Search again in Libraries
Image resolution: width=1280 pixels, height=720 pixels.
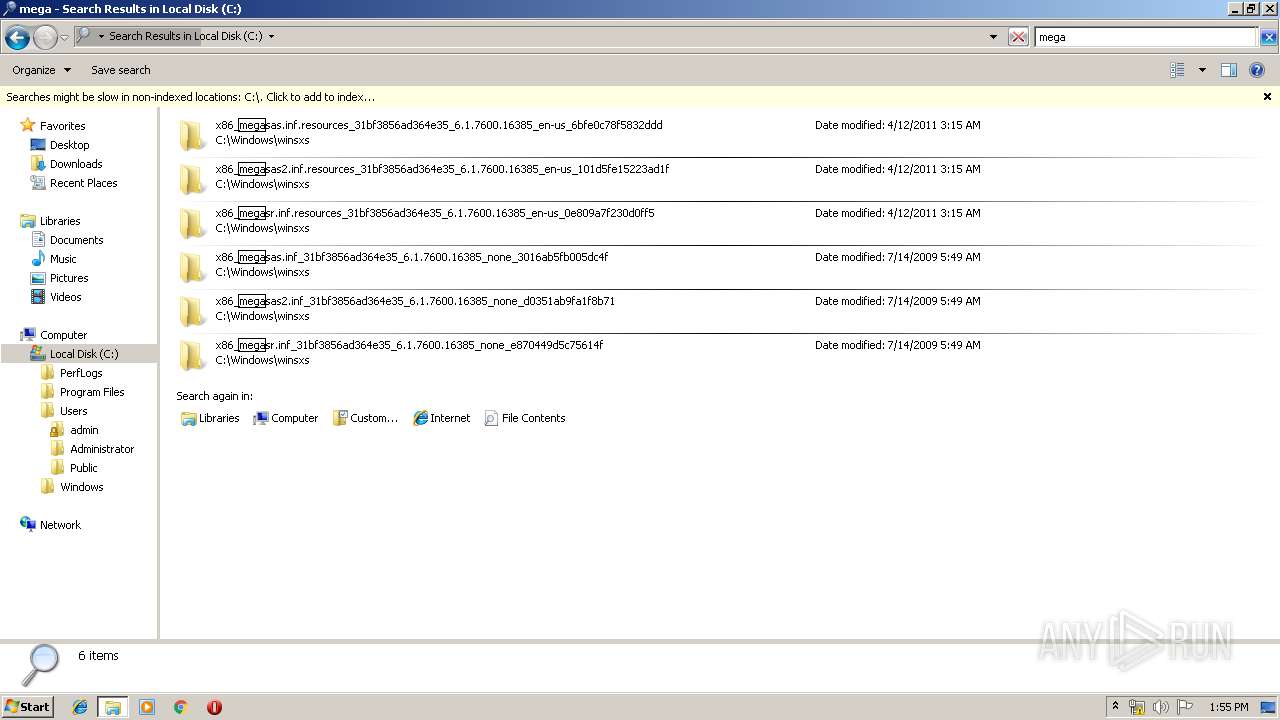(210, 418)
